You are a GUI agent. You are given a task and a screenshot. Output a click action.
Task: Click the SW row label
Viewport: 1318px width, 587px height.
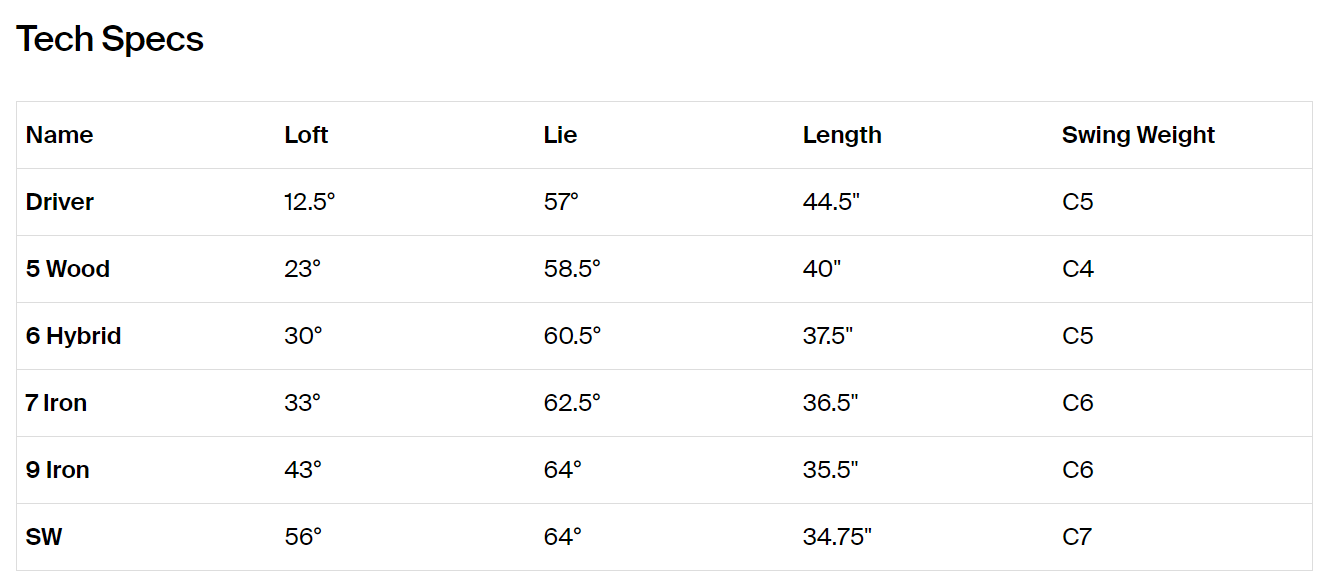[44, 537]
